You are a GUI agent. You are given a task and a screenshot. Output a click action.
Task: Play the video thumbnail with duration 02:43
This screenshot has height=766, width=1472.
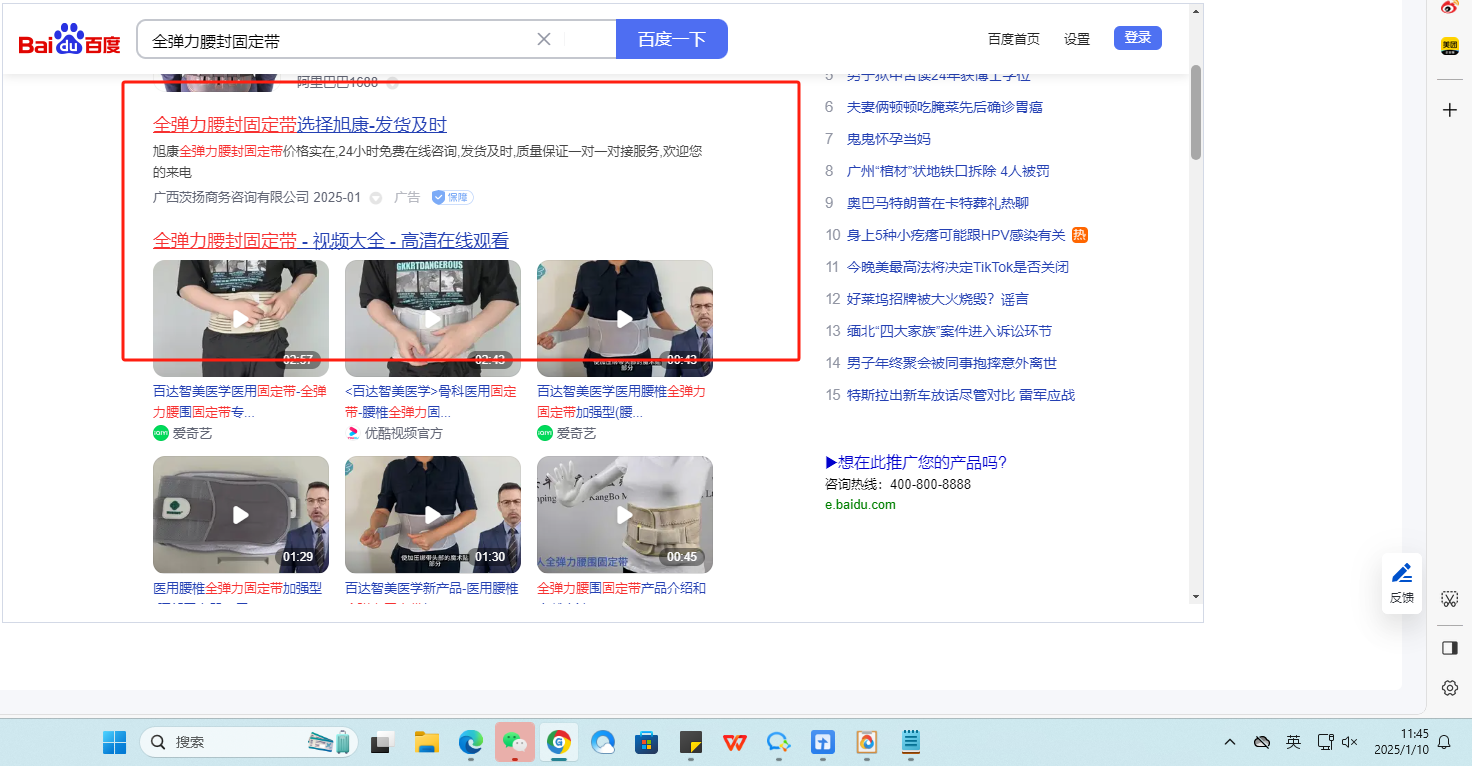pos(433,319)
